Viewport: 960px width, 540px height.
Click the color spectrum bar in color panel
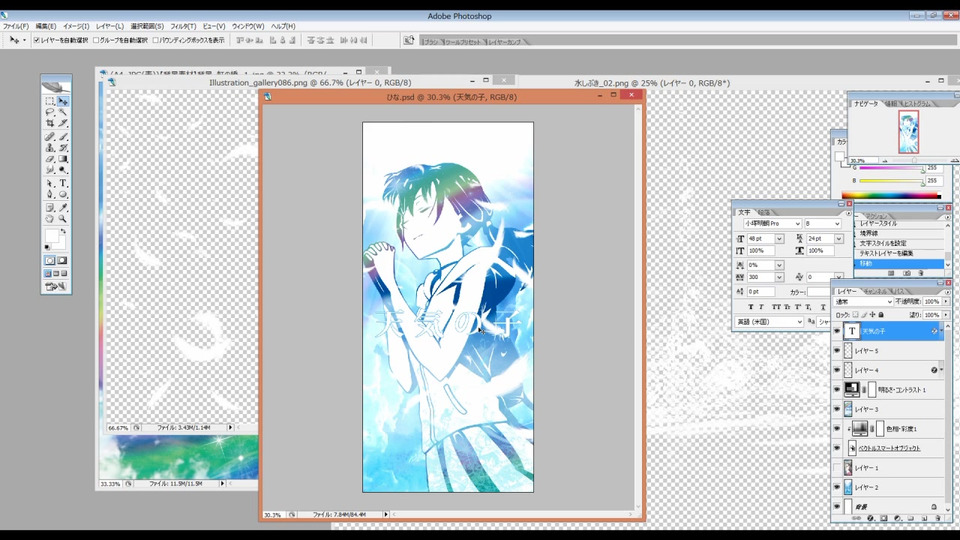click(891, 196)
